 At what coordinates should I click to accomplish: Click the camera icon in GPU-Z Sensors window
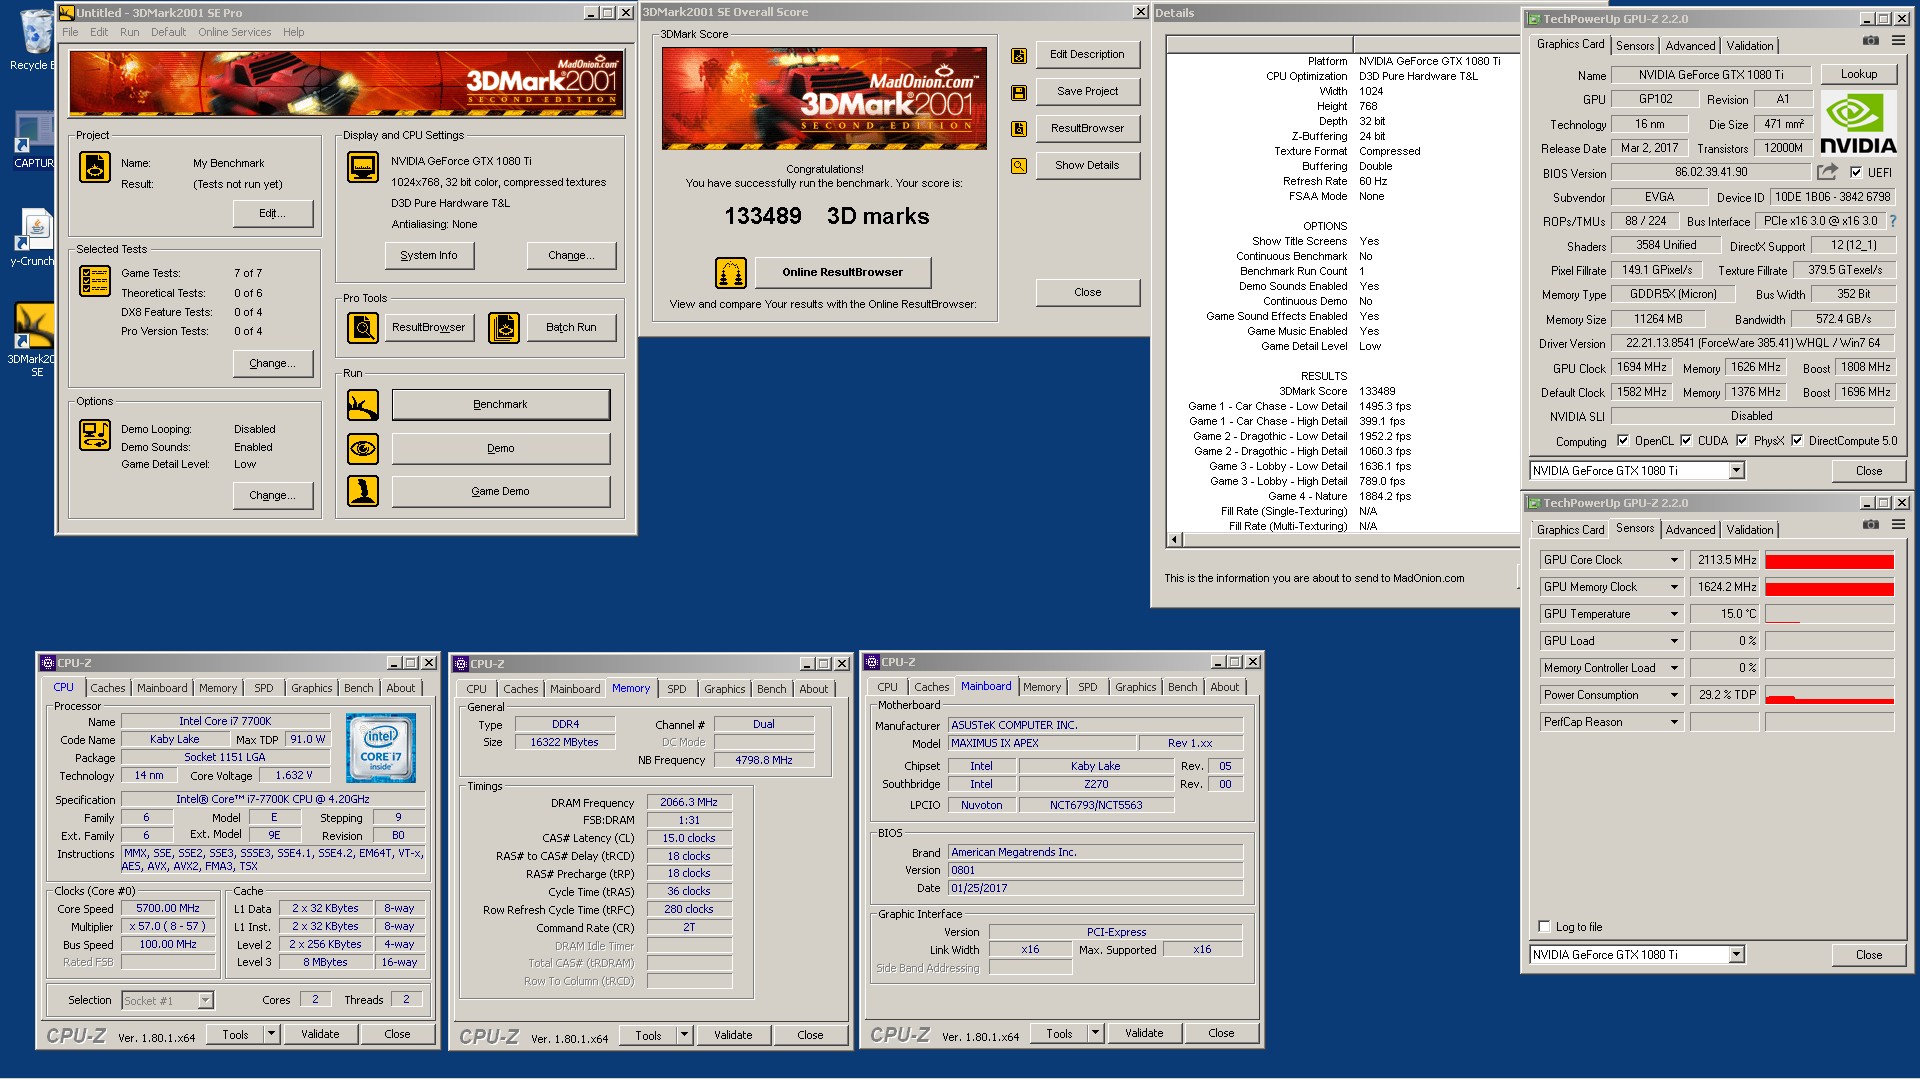[1870, 524]
